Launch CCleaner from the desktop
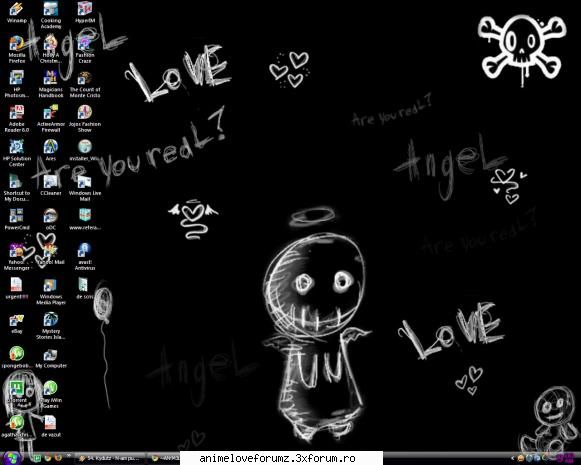 [x=51, y=185]
